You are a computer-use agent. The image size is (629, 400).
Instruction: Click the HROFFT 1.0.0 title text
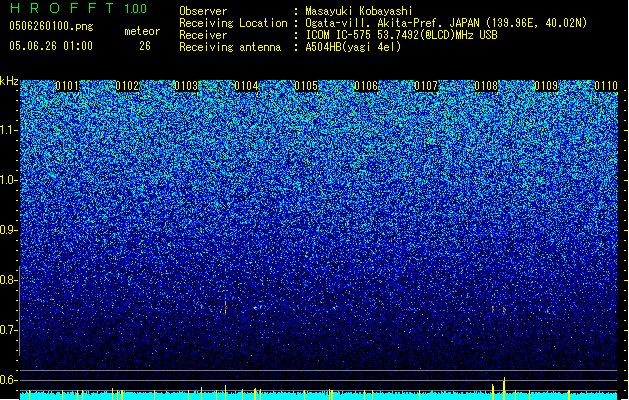coord(78,8)
